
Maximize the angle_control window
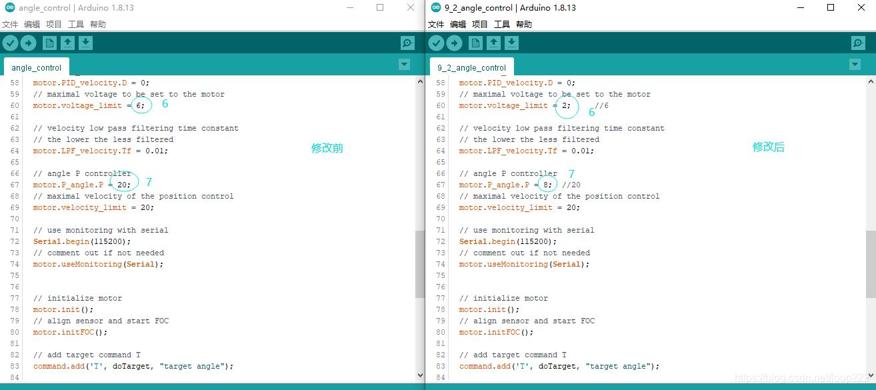point(380,8)
